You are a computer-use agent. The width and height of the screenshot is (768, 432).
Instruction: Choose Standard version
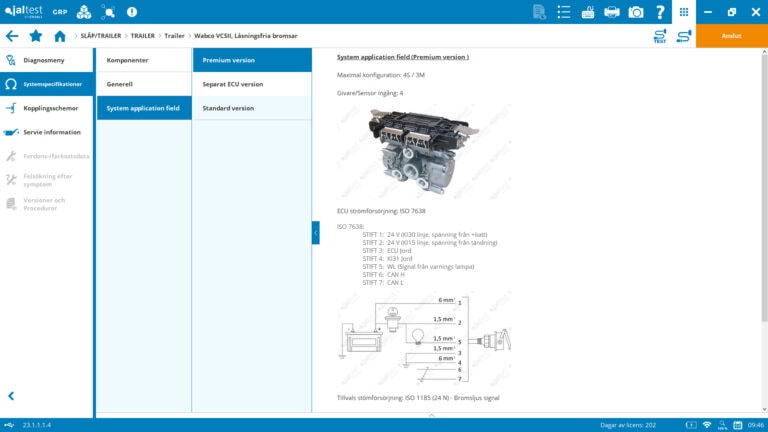tap(252, 108)
